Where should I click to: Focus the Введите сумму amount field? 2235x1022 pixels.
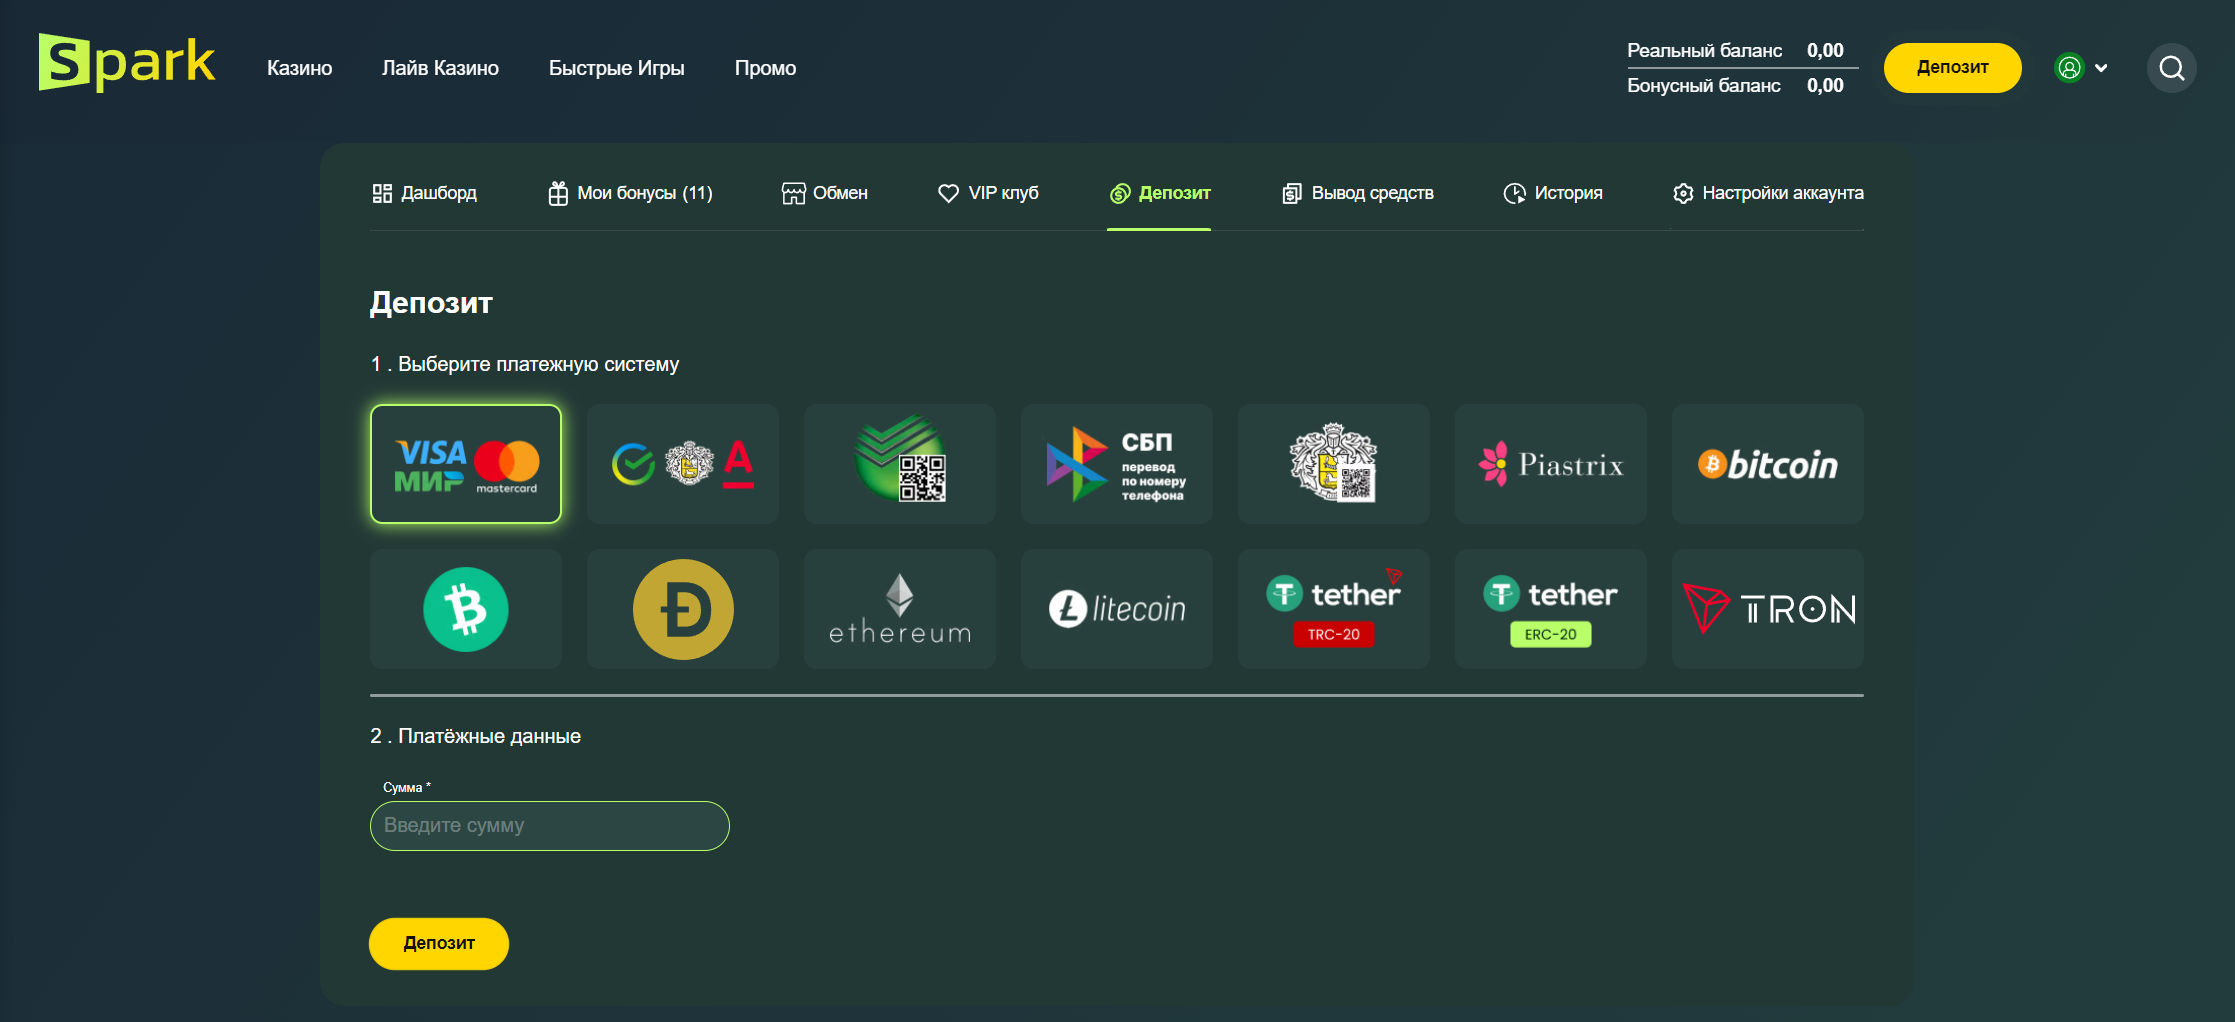coord(549,826)
